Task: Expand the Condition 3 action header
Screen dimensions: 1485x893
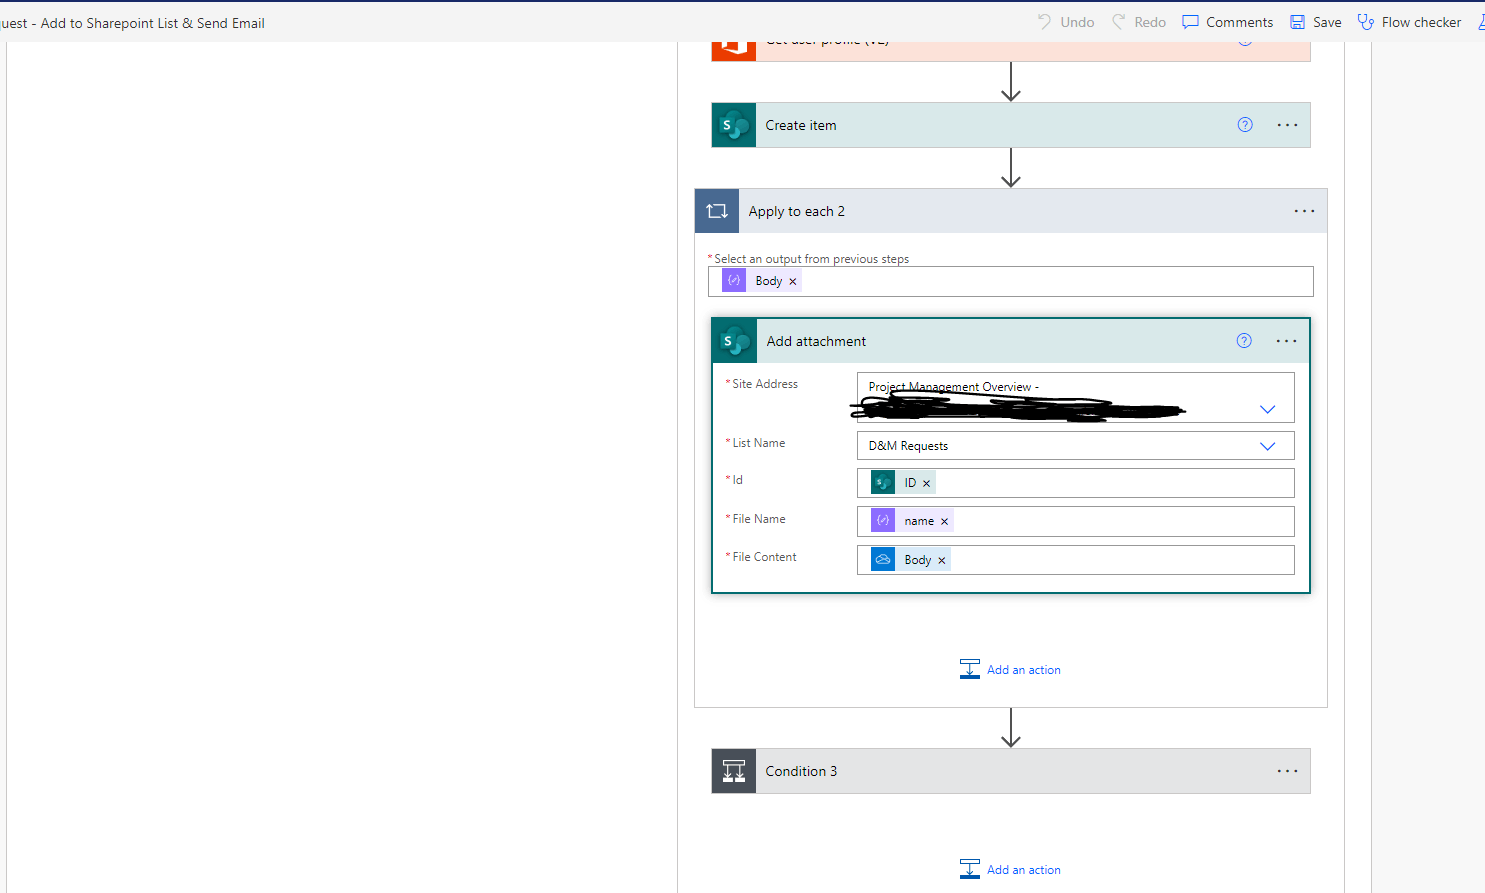Action: pyautogui.click(x=1011, y=771)
